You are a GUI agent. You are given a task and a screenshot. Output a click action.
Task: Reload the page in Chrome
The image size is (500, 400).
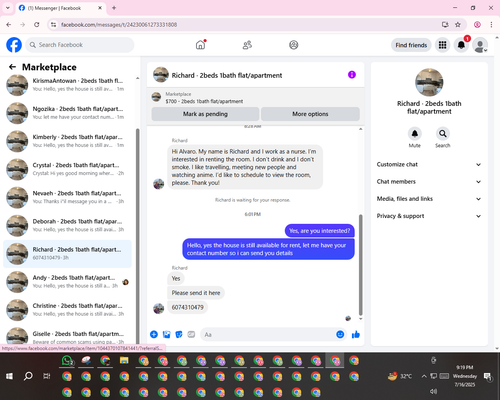tap(37, 25)
